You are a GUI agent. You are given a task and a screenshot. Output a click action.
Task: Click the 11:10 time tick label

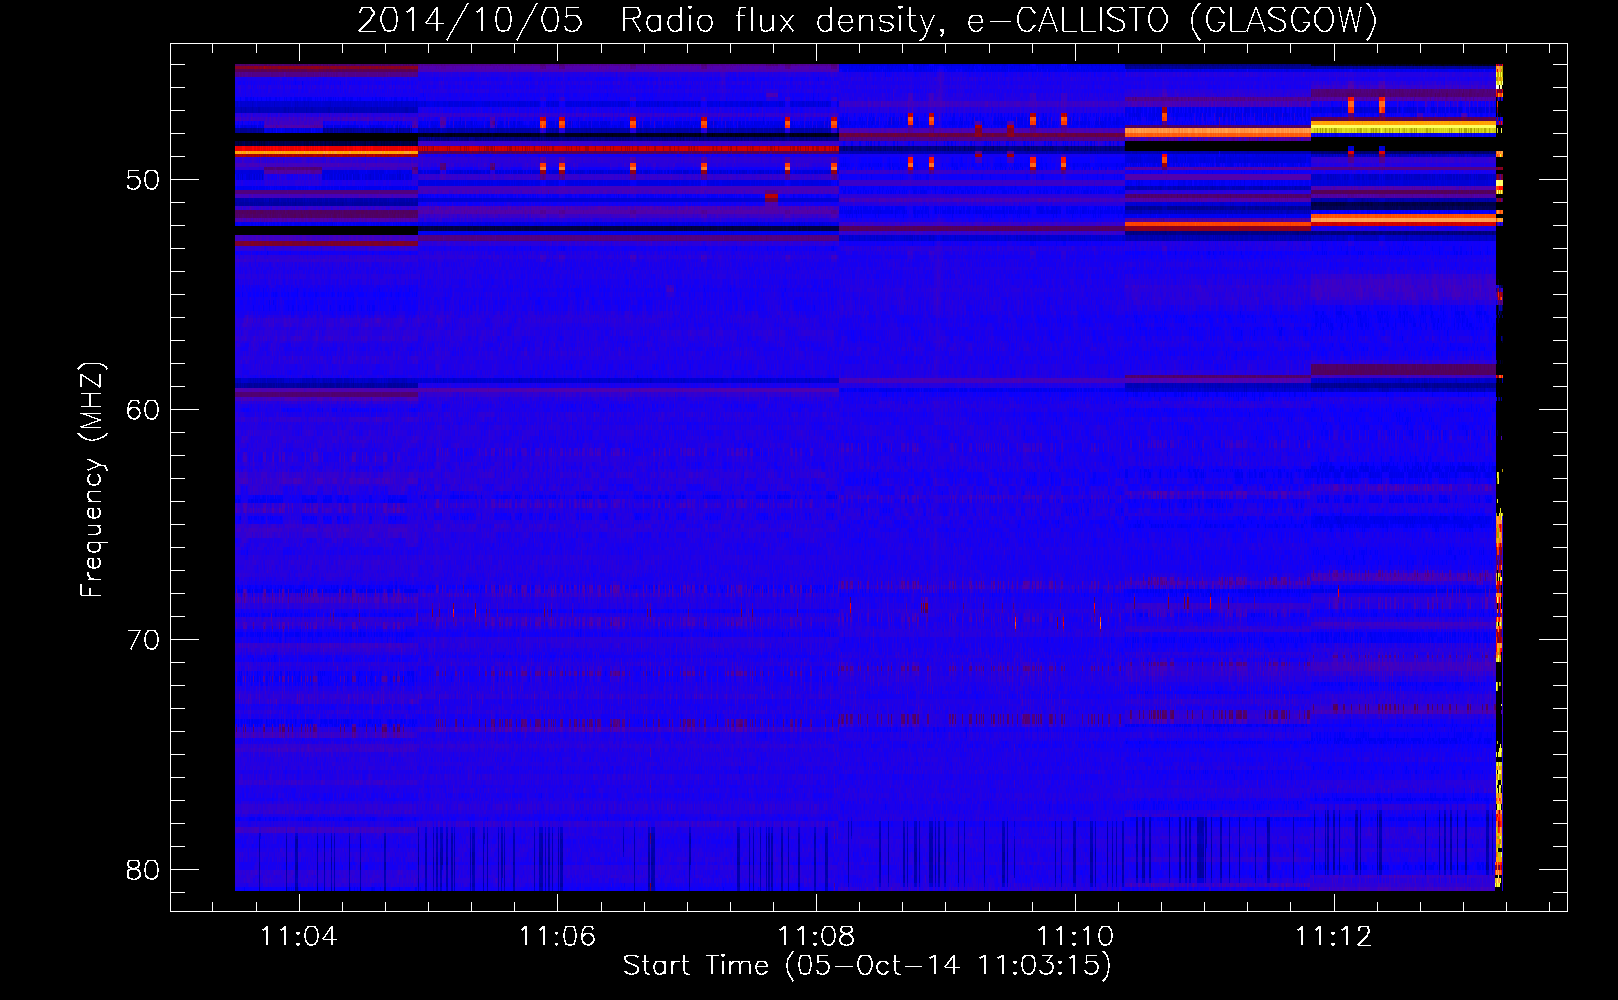1075,936
